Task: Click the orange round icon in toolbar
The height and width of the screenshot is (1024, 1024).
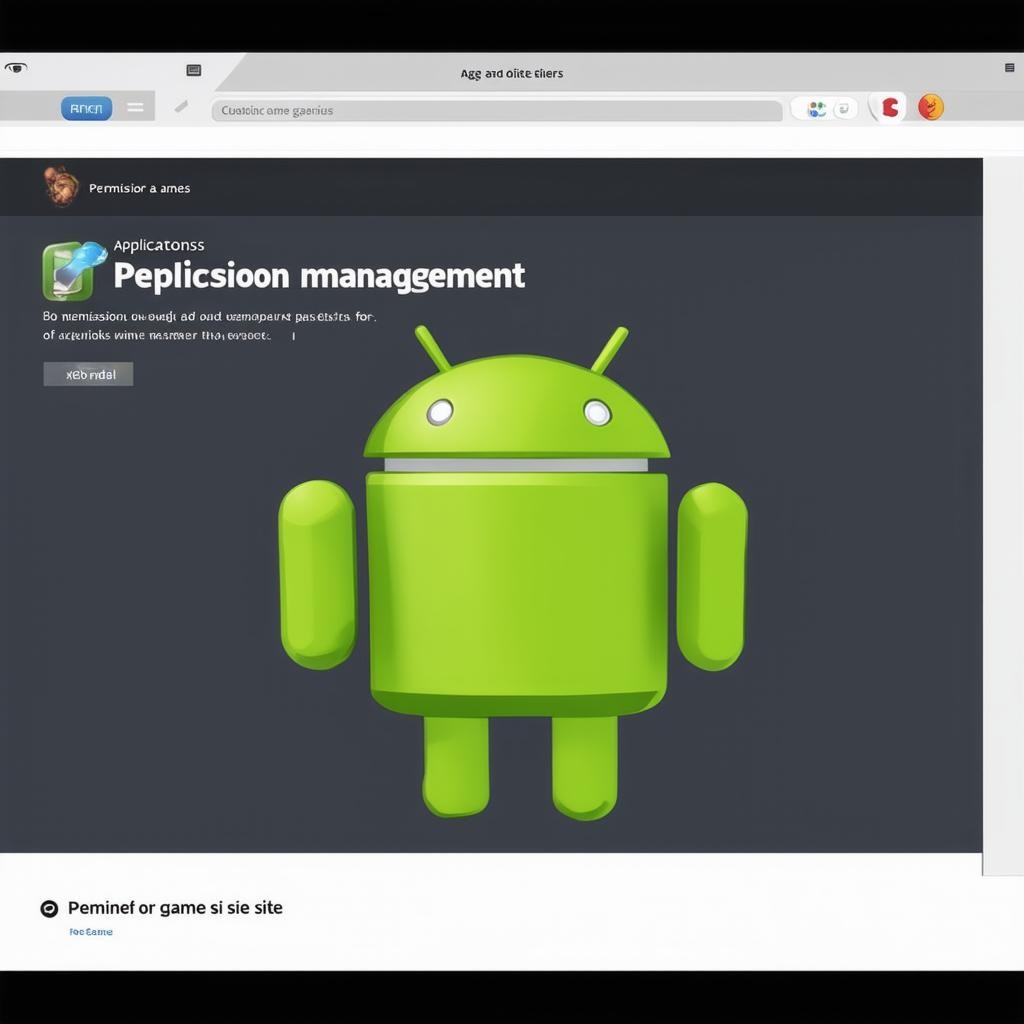Action: (x=930, y=107)
